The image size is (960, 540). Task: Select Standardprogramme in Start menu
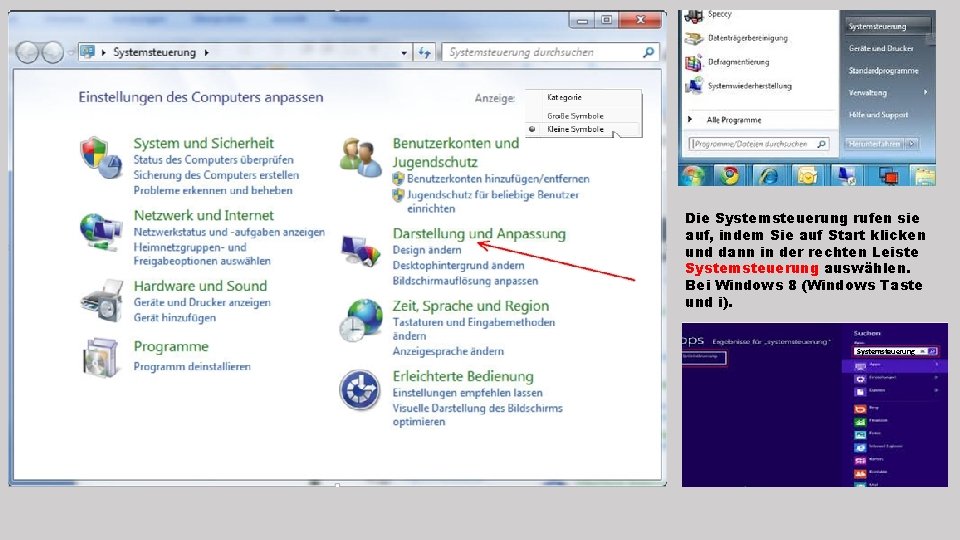[883, 71]
